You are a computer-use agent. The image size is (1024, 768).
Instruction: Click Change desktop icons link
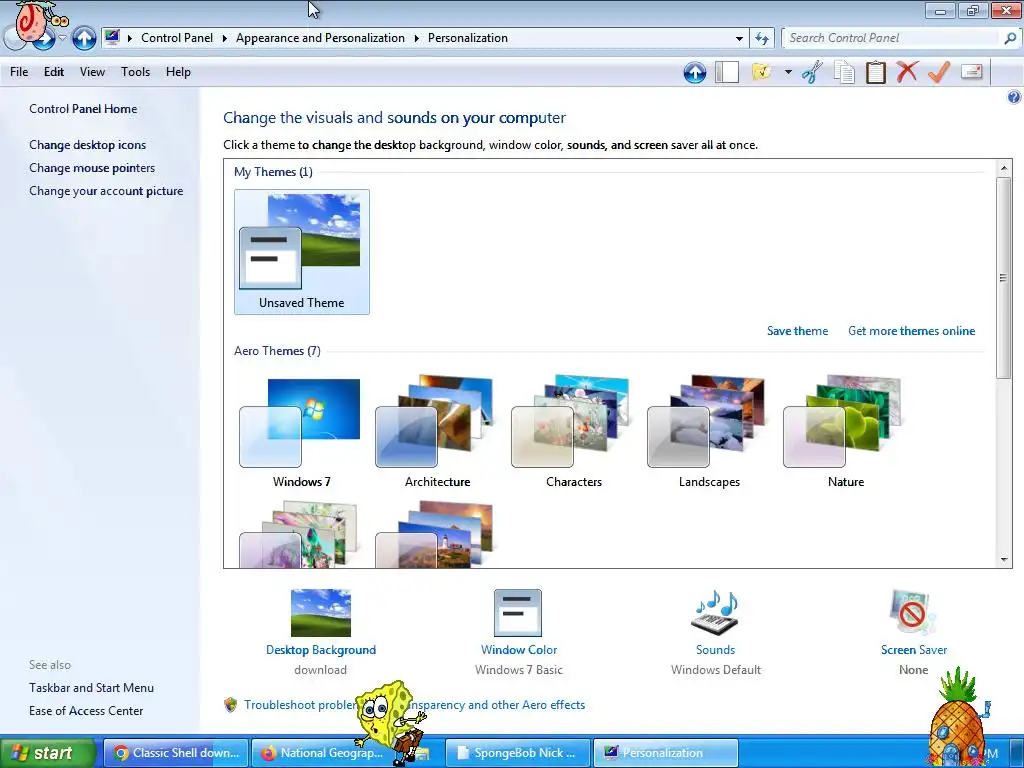click(x=88, y=145)
